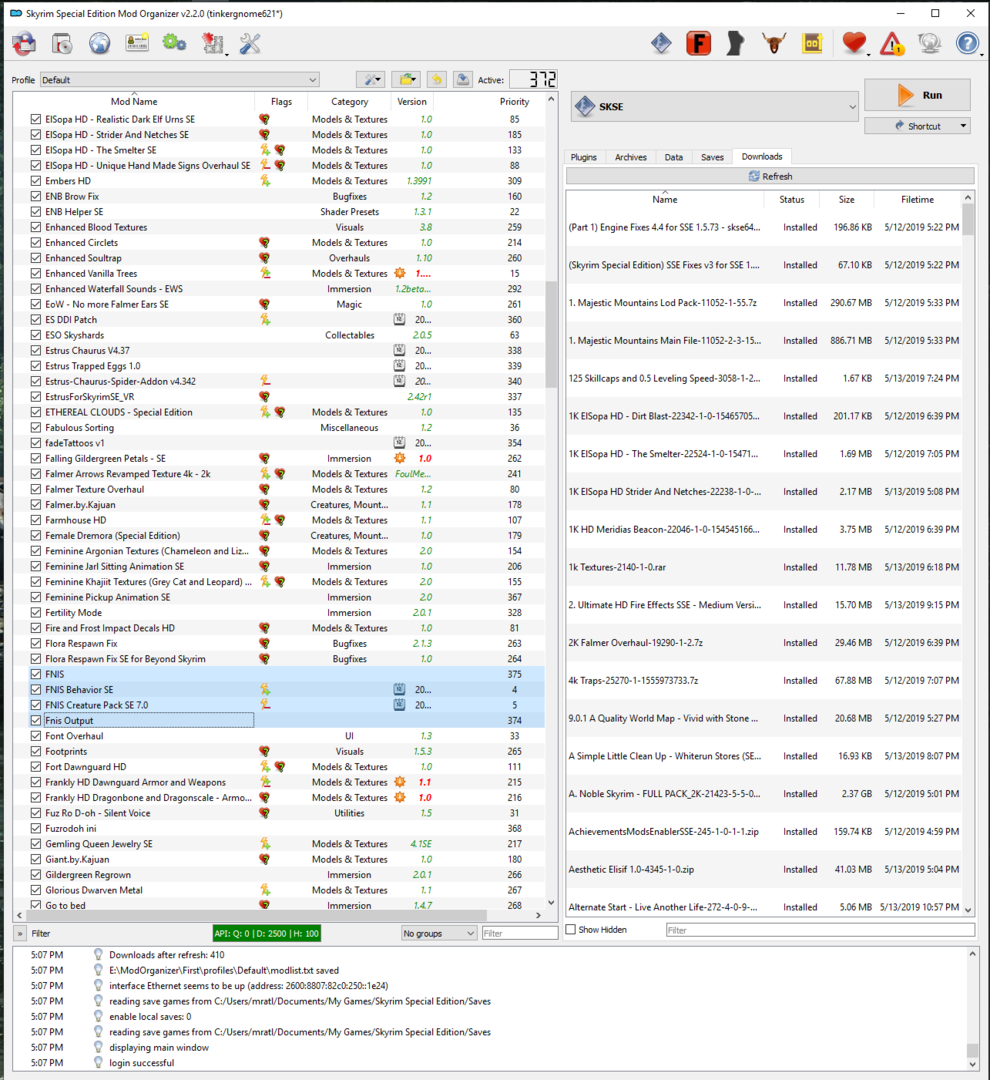
Task: Sort downloads by the Filetime column header
Action: (x=917, y=199)
